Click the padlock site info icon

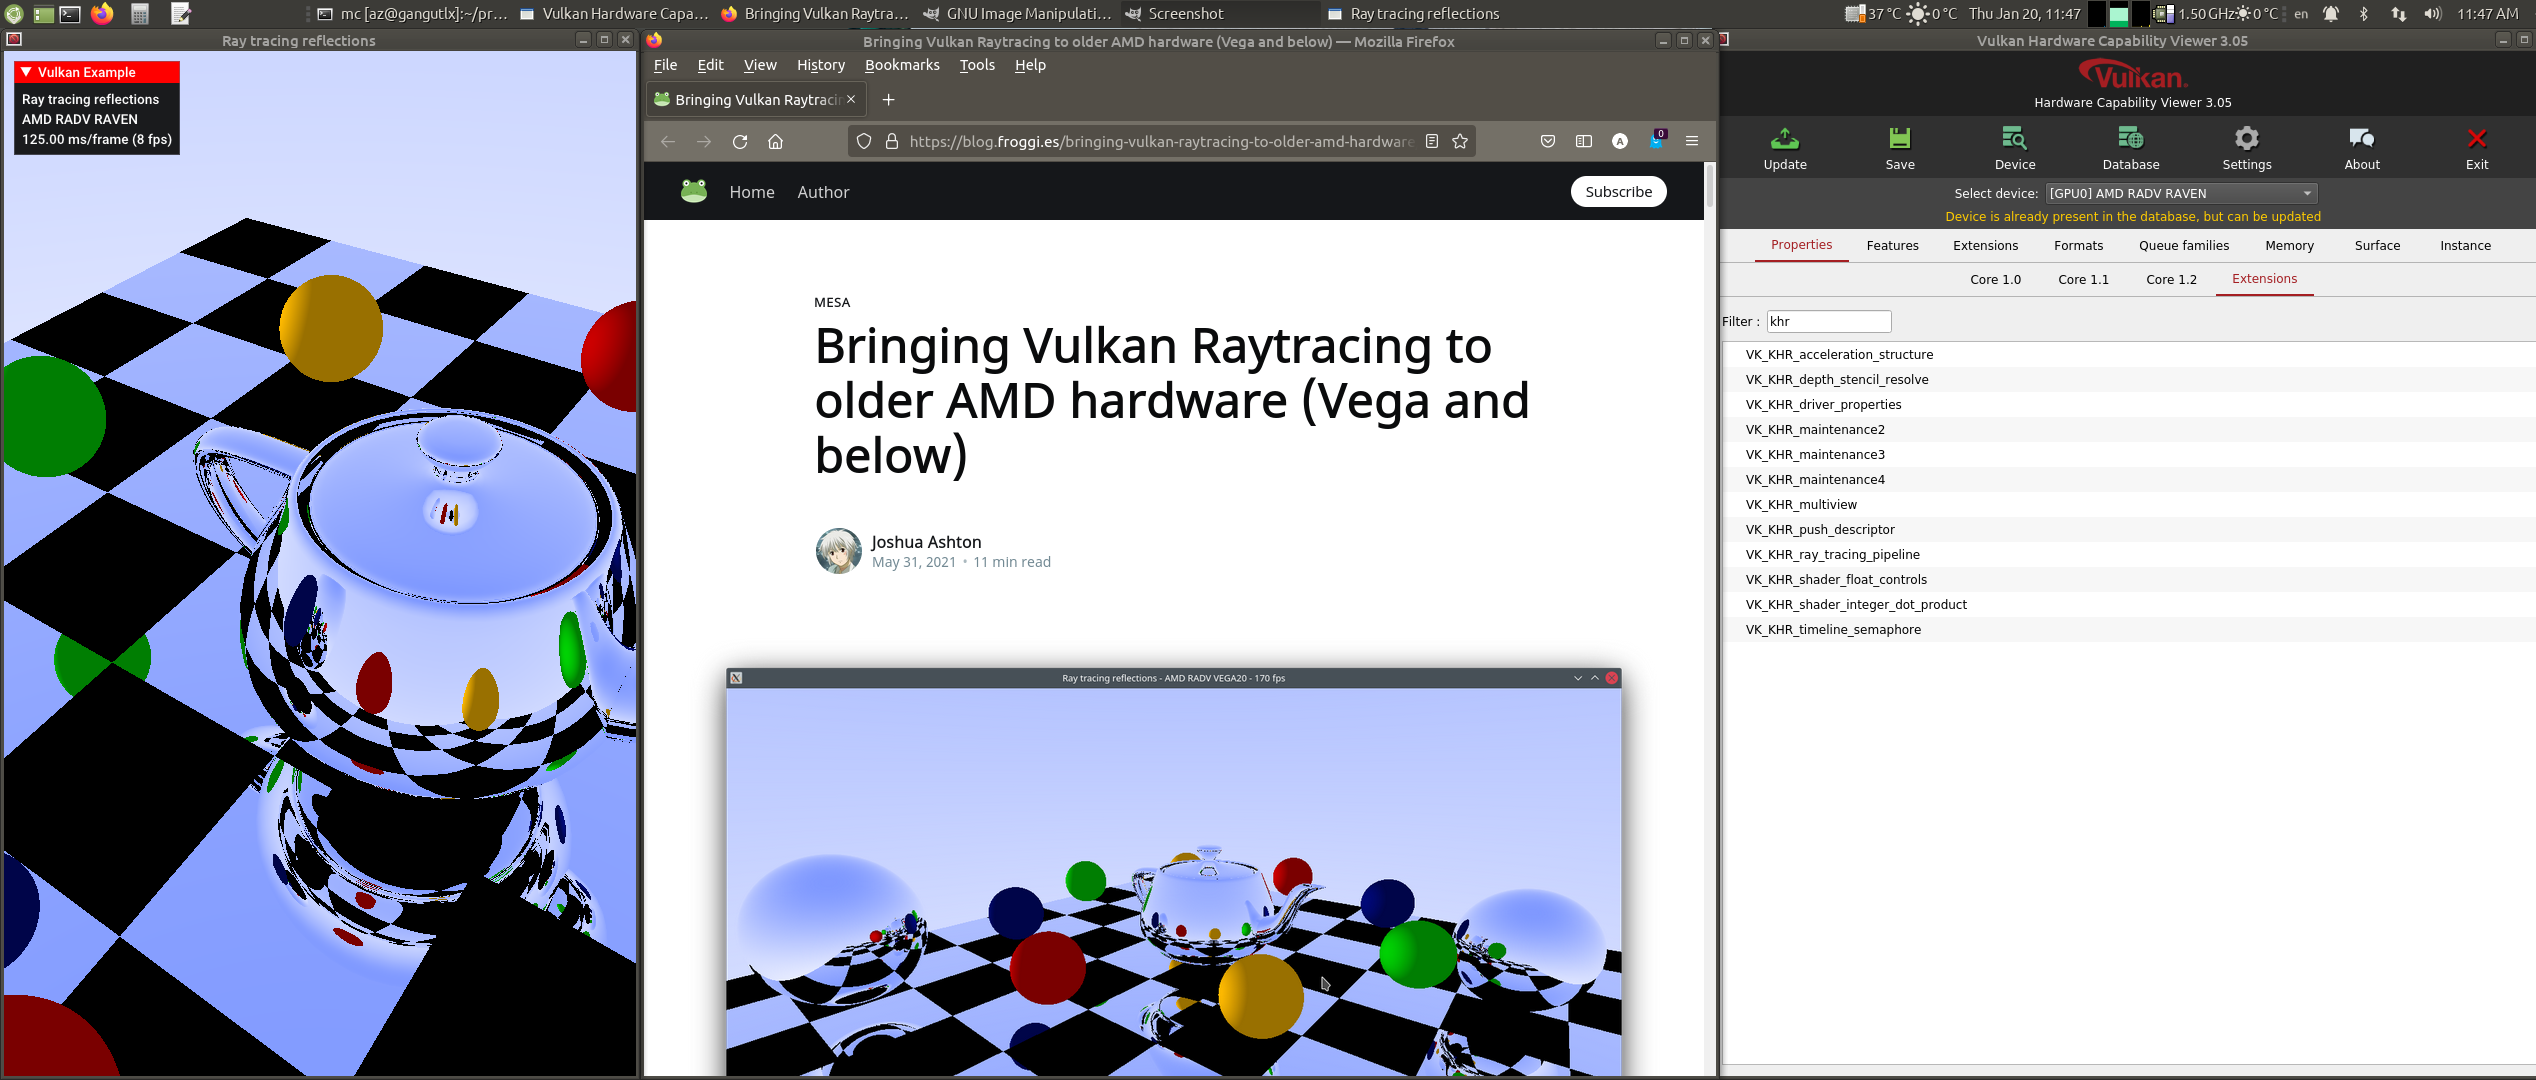892,141
